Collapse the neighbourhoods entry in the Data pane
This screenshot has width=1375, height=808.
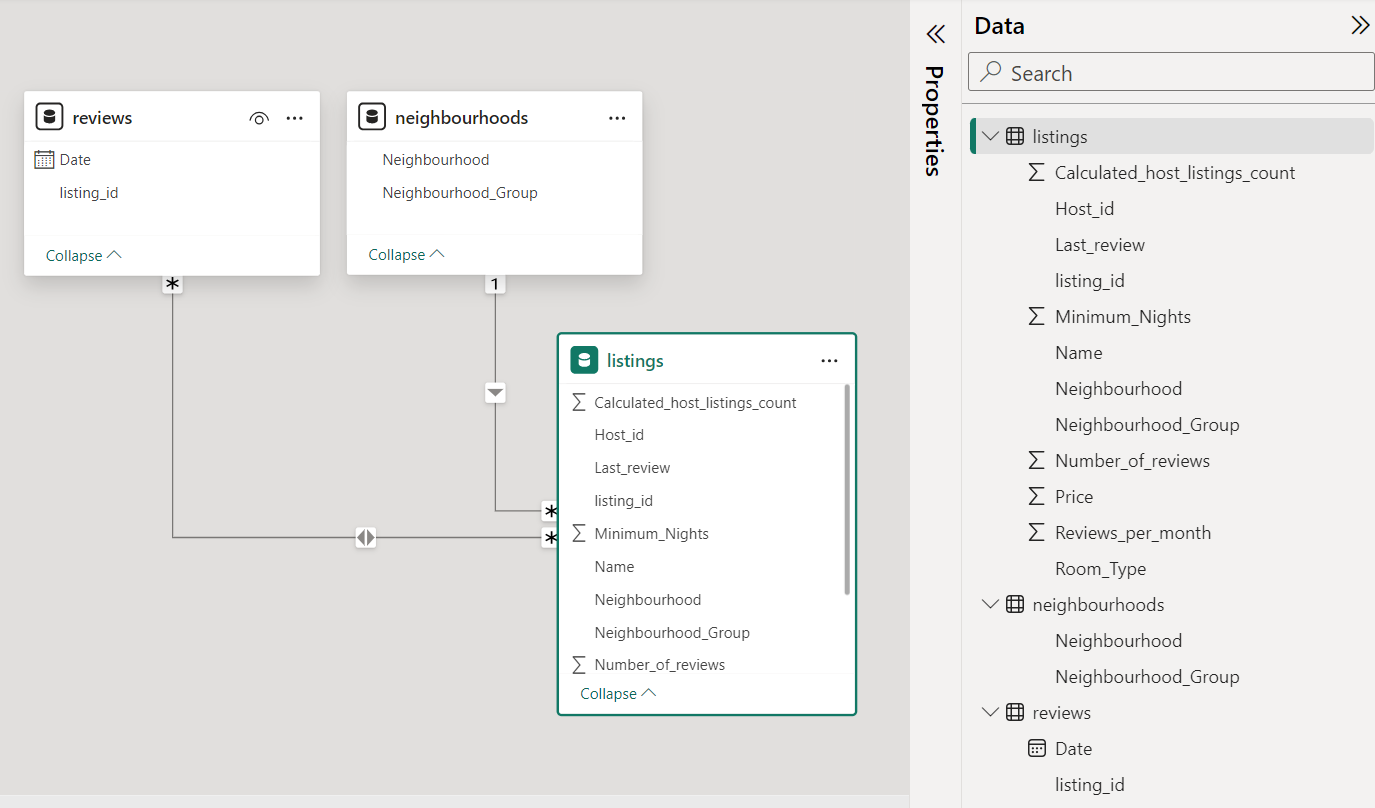click(990, 604)
